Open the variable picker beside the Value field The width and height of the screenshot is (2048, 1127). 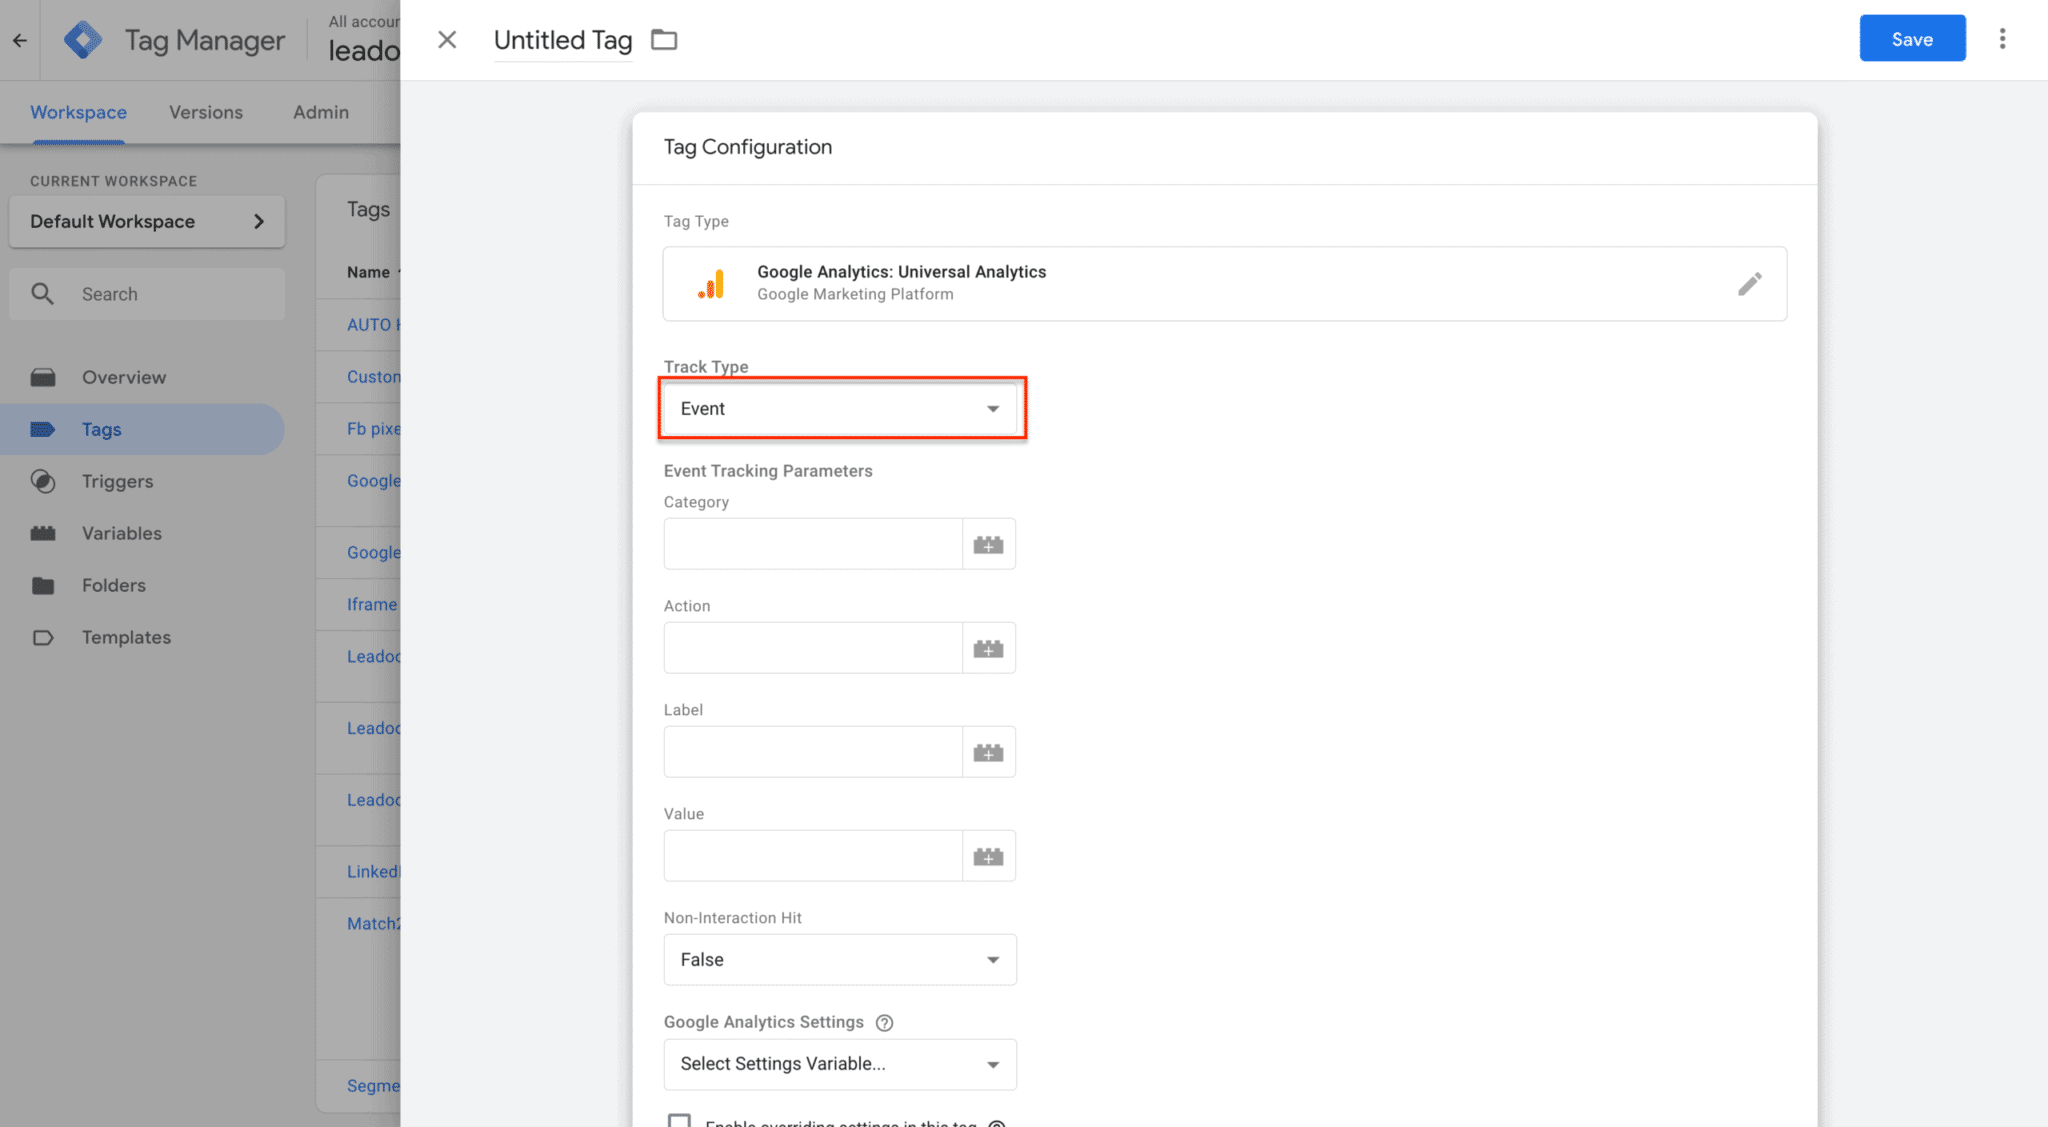point(989,856)
